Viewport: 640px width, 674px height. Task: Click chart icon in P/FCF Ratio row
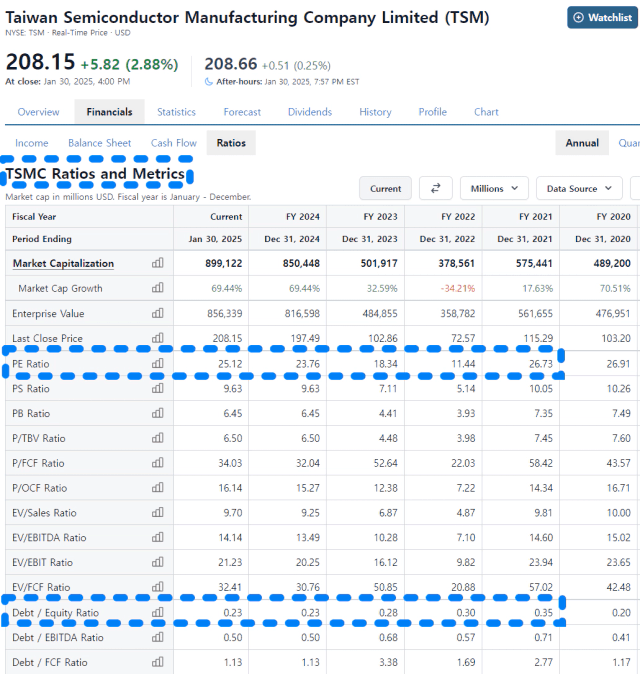(157, 463)
